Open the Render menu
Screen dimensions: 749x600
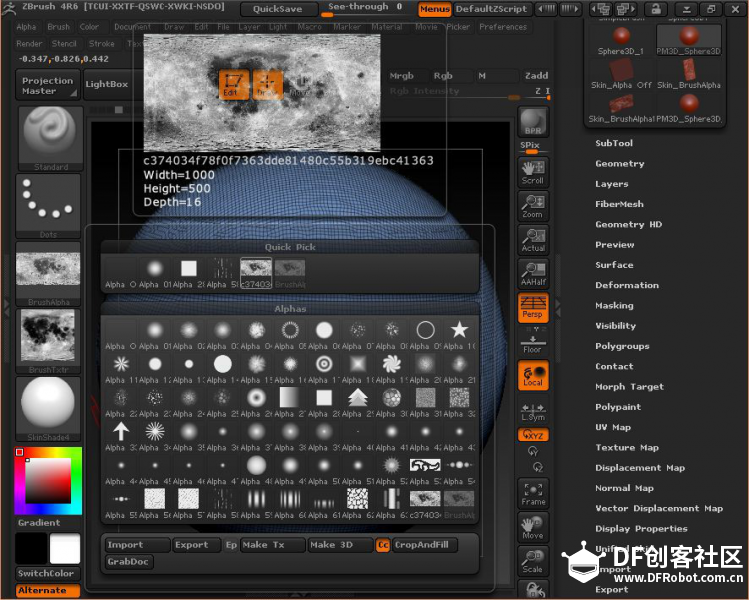(x=29, y=43)
